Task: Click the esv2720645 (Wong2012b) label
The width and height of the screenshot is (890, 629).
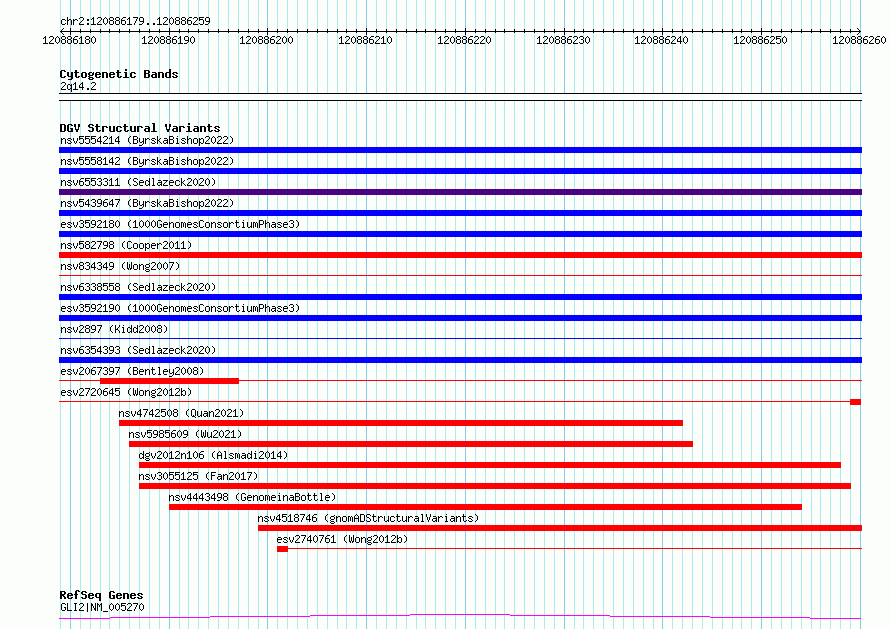Action: (x=126, y=392)
